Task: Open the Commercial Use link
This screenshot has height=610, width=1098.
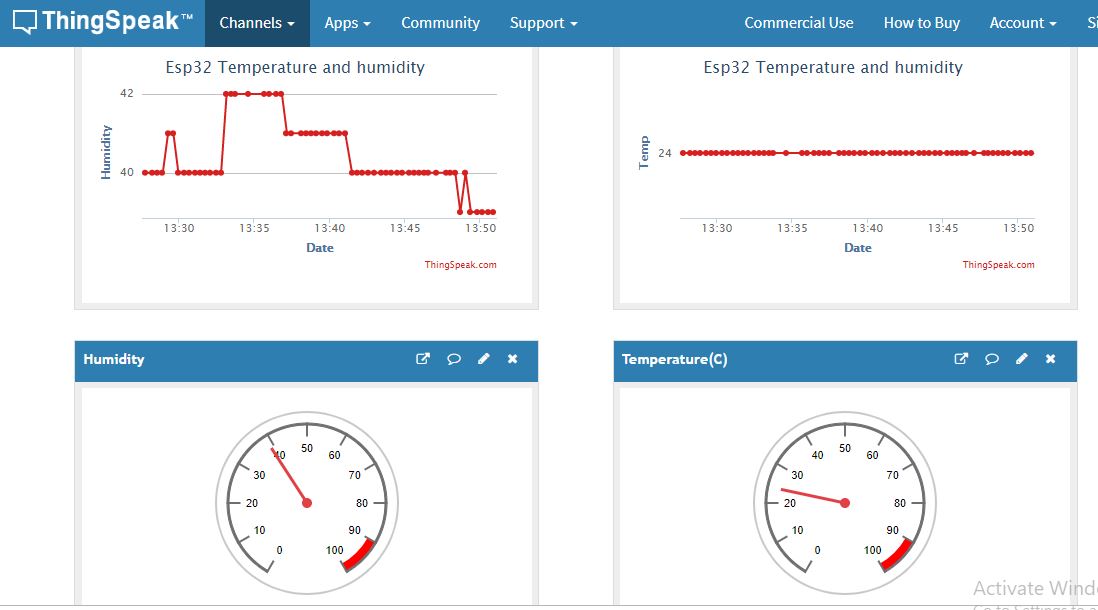Action: [x=799, y=23]
